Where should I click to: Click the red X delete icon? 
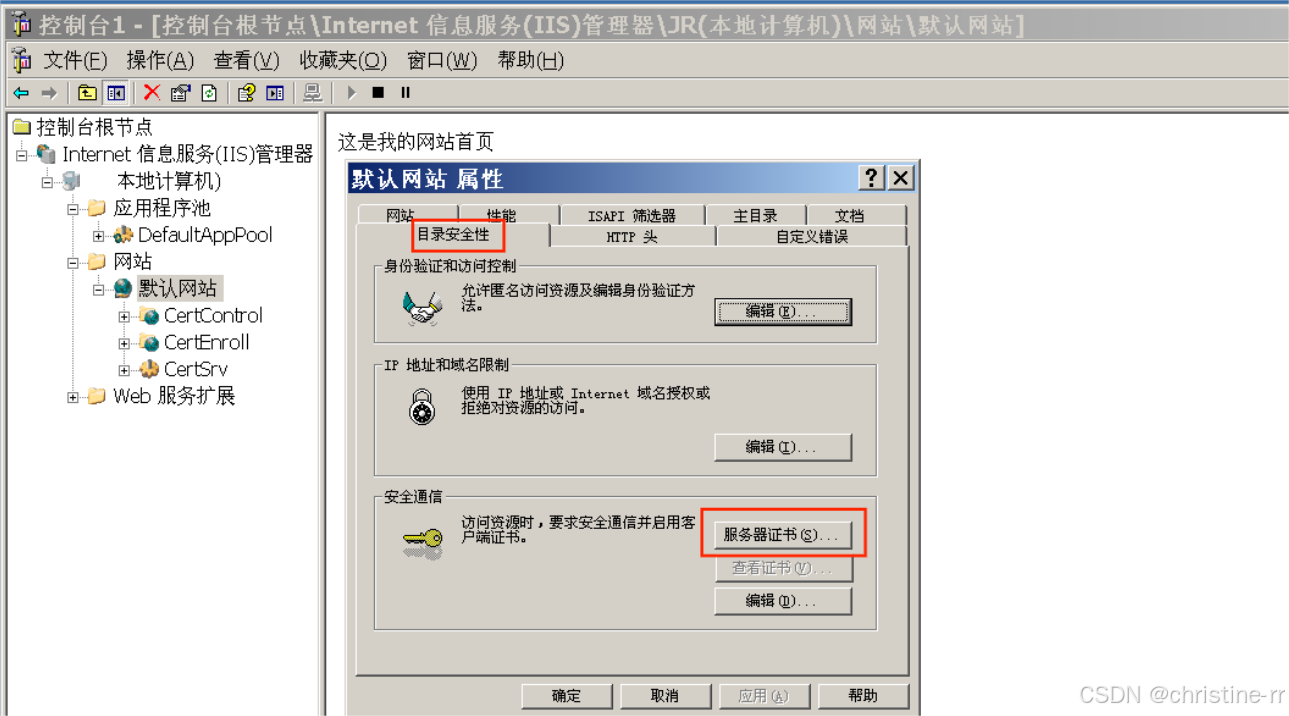click(x=152, y=93)
